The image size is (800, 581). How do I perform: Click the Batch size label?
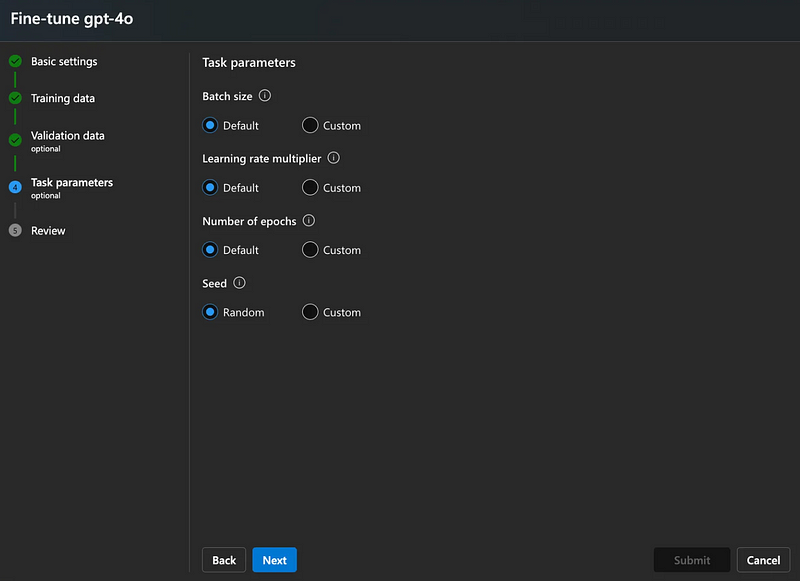click(x=227, y=96)
